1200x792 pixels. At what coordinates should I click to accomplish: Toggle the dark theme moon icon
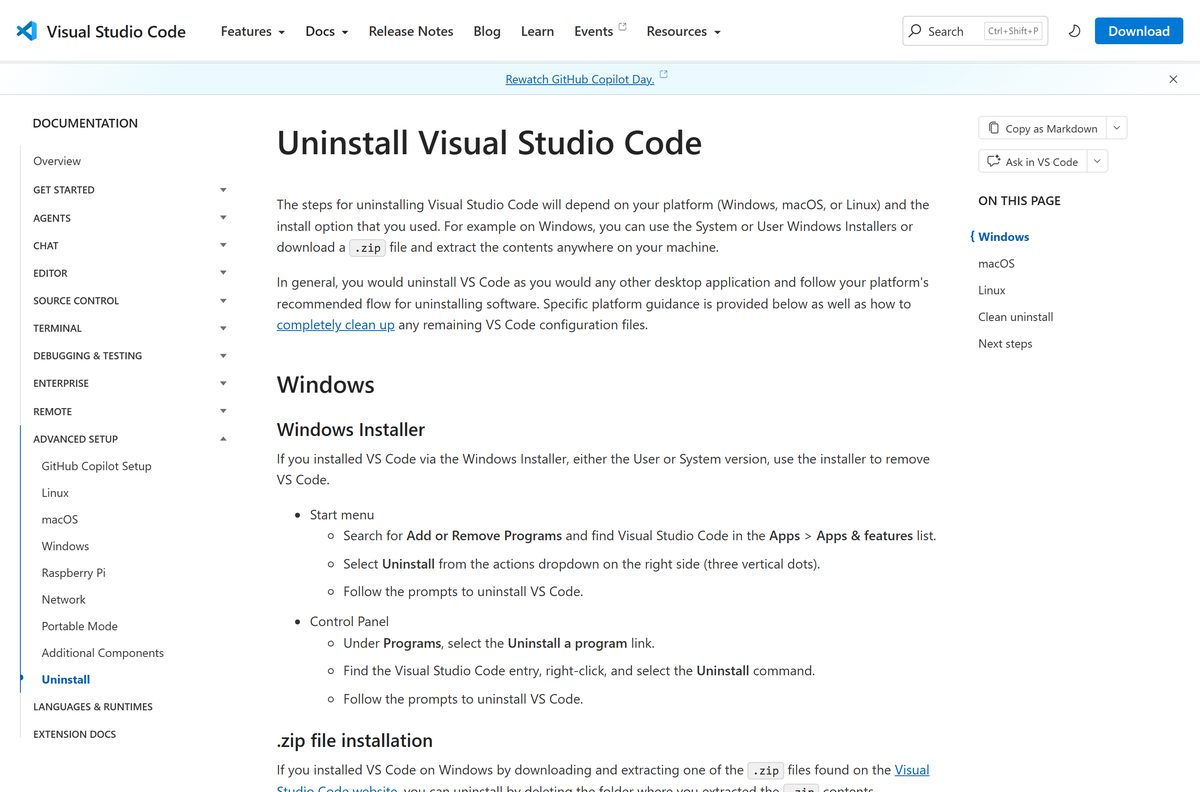tap(1074, 31)
